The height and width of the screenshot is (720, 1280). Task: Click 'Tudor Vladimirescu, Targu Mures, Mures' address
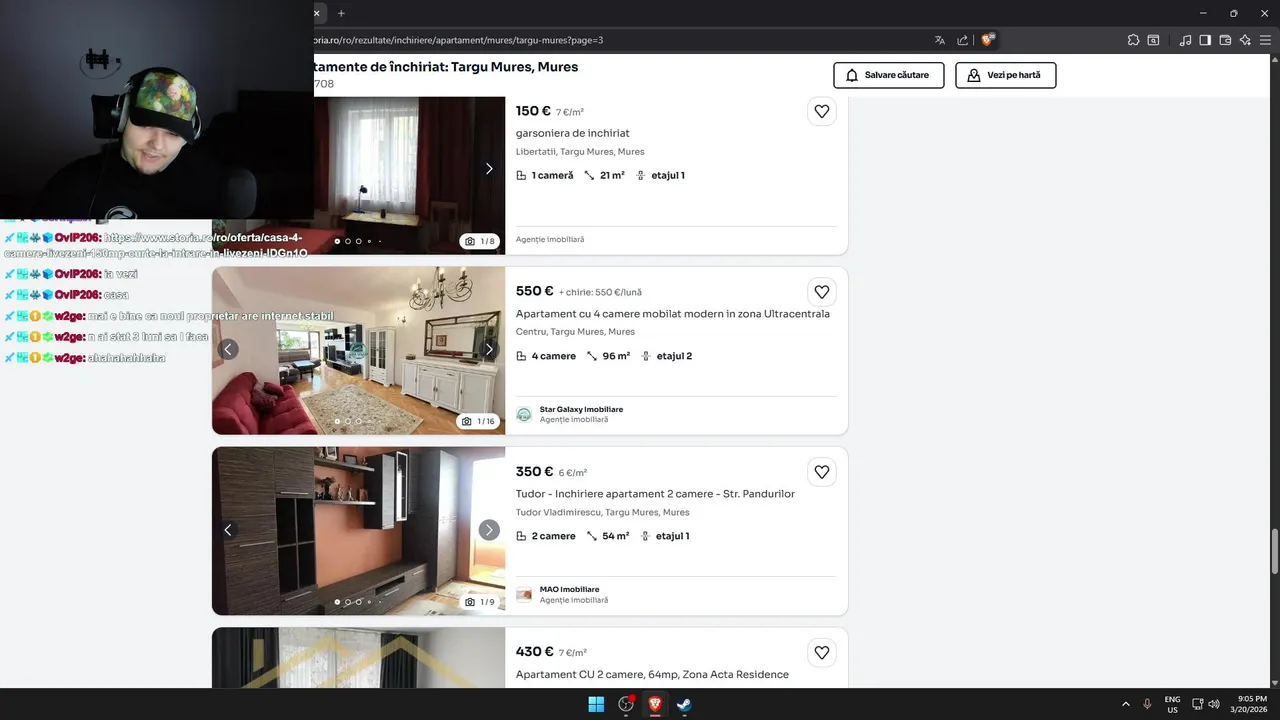coord(602,512)
